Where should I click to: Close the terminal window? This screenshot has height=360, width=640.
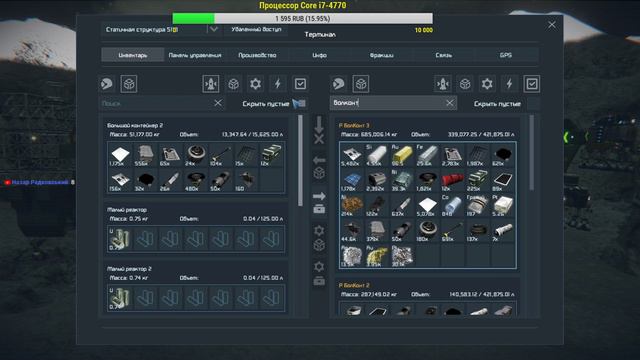point(551,25)
